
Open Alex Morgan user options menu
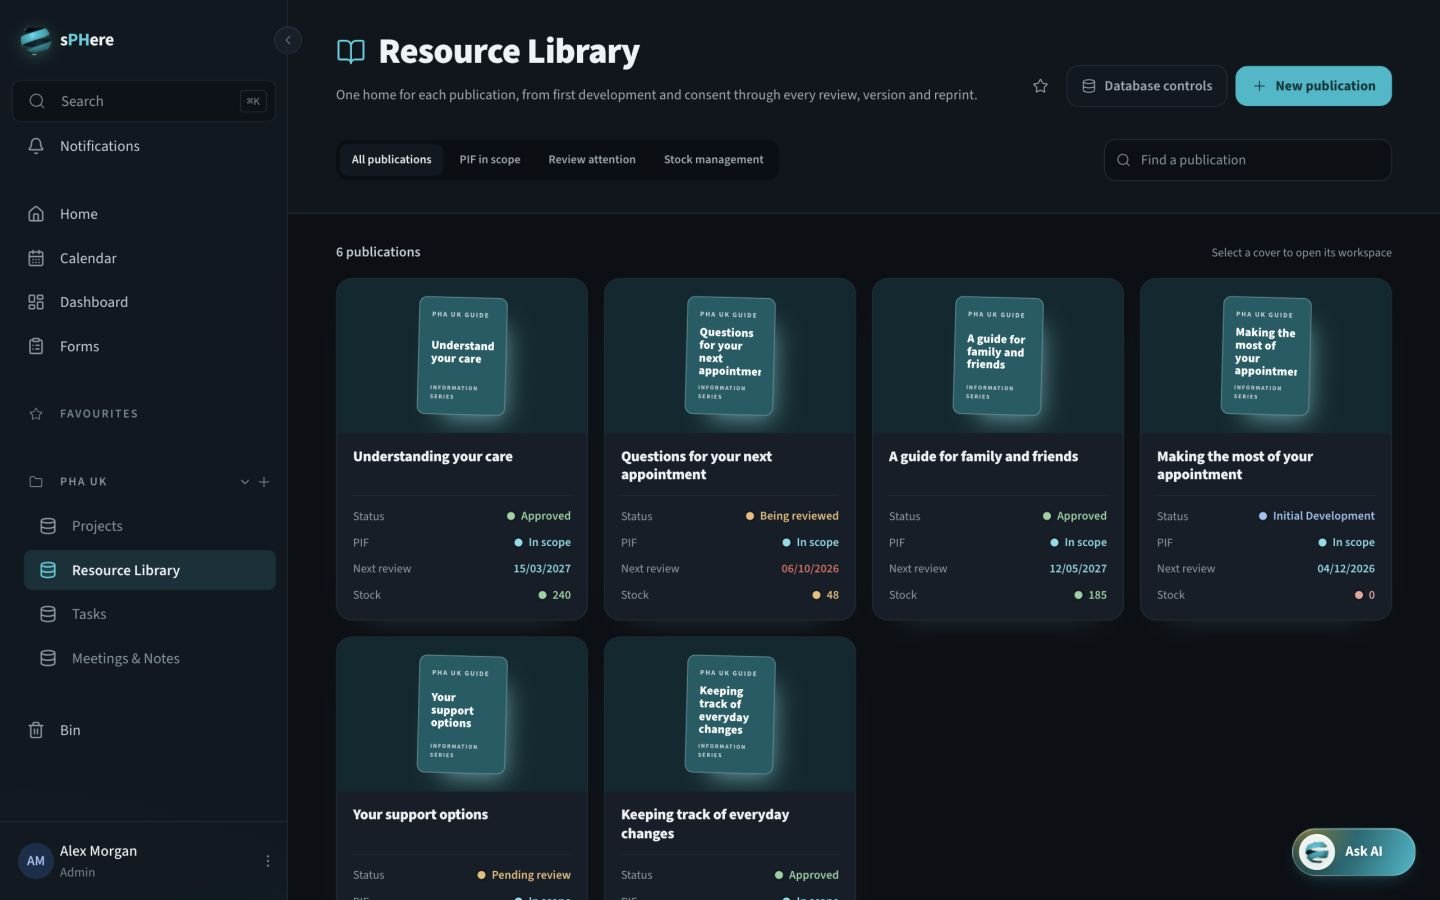click(x=267, y=861)
